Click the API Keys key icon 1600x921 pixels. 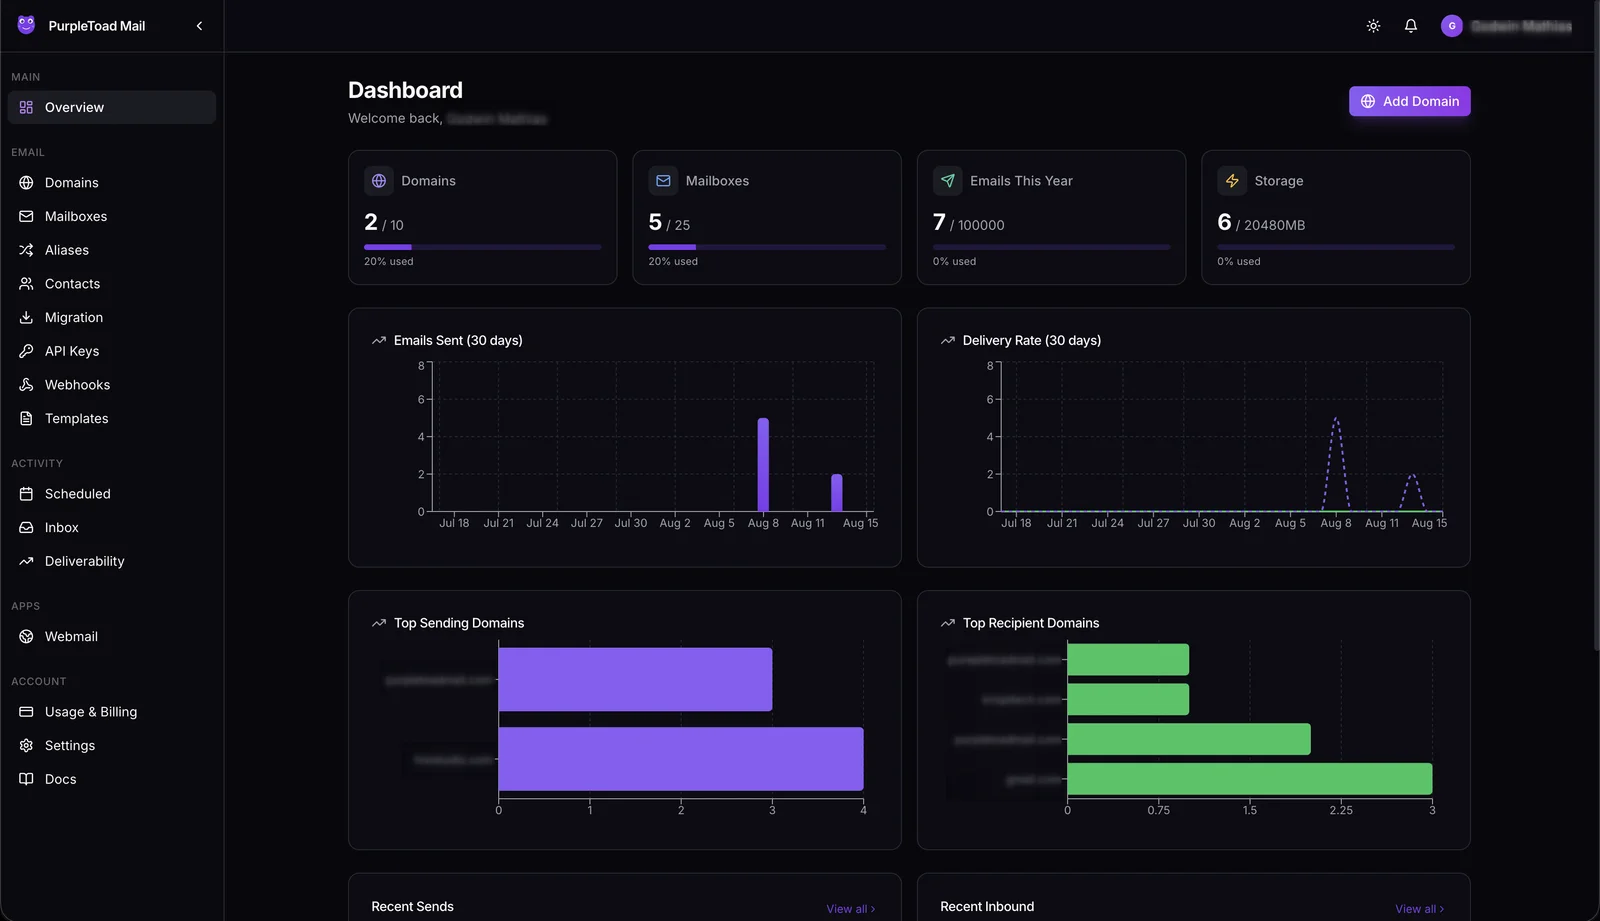click(26, 351)
